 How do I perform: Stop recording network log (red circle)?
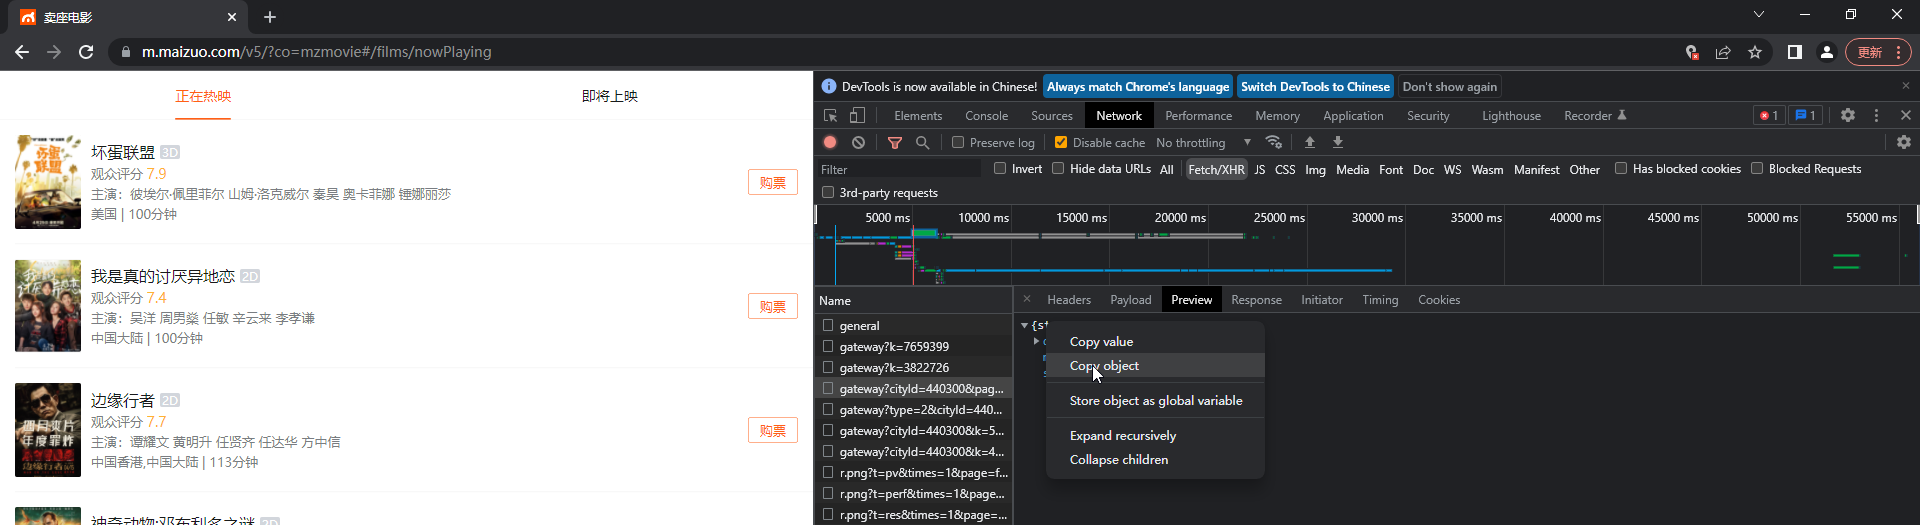830,143
